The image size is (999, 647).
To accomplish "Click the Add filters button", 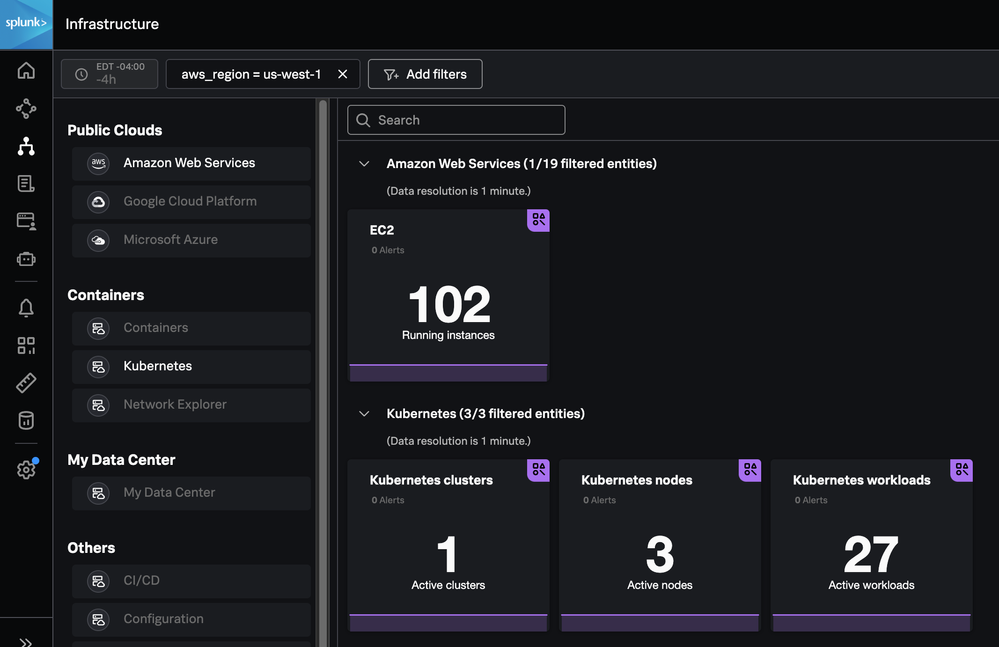I will pos(425,74).
